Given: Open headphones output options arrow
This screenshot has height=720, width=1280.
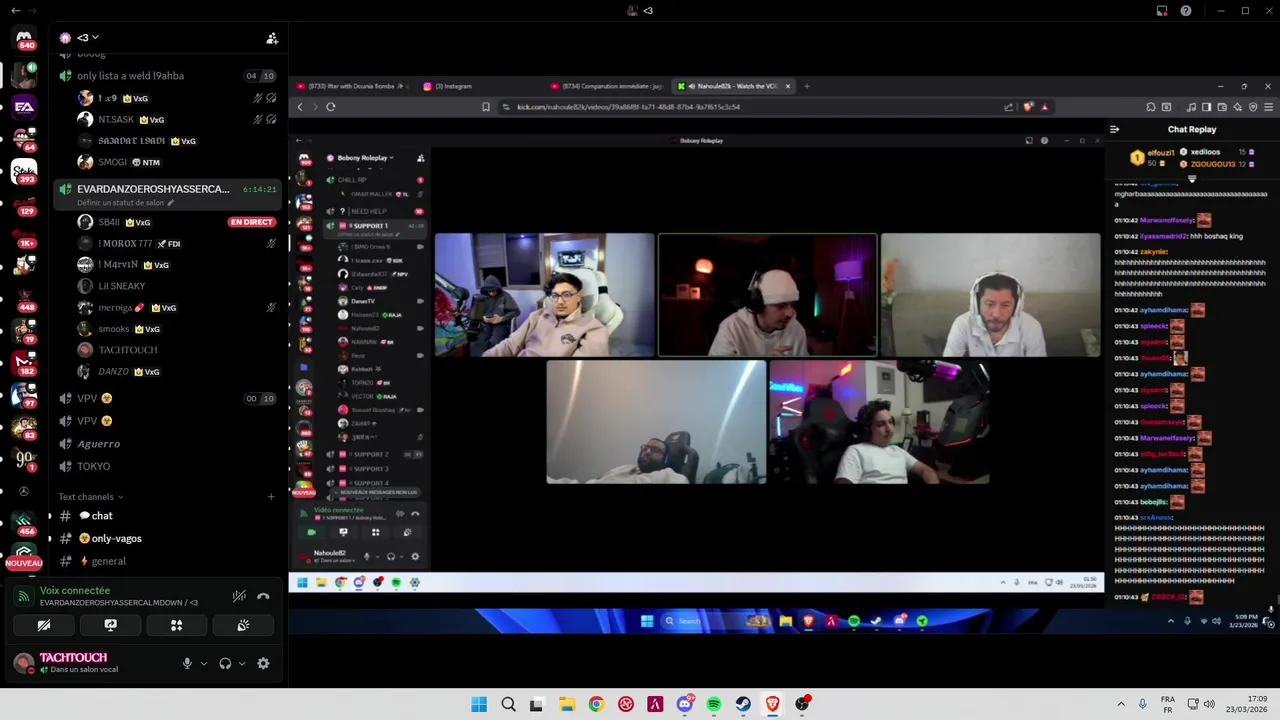Looking at the screenshot, I should coord(241,663).
